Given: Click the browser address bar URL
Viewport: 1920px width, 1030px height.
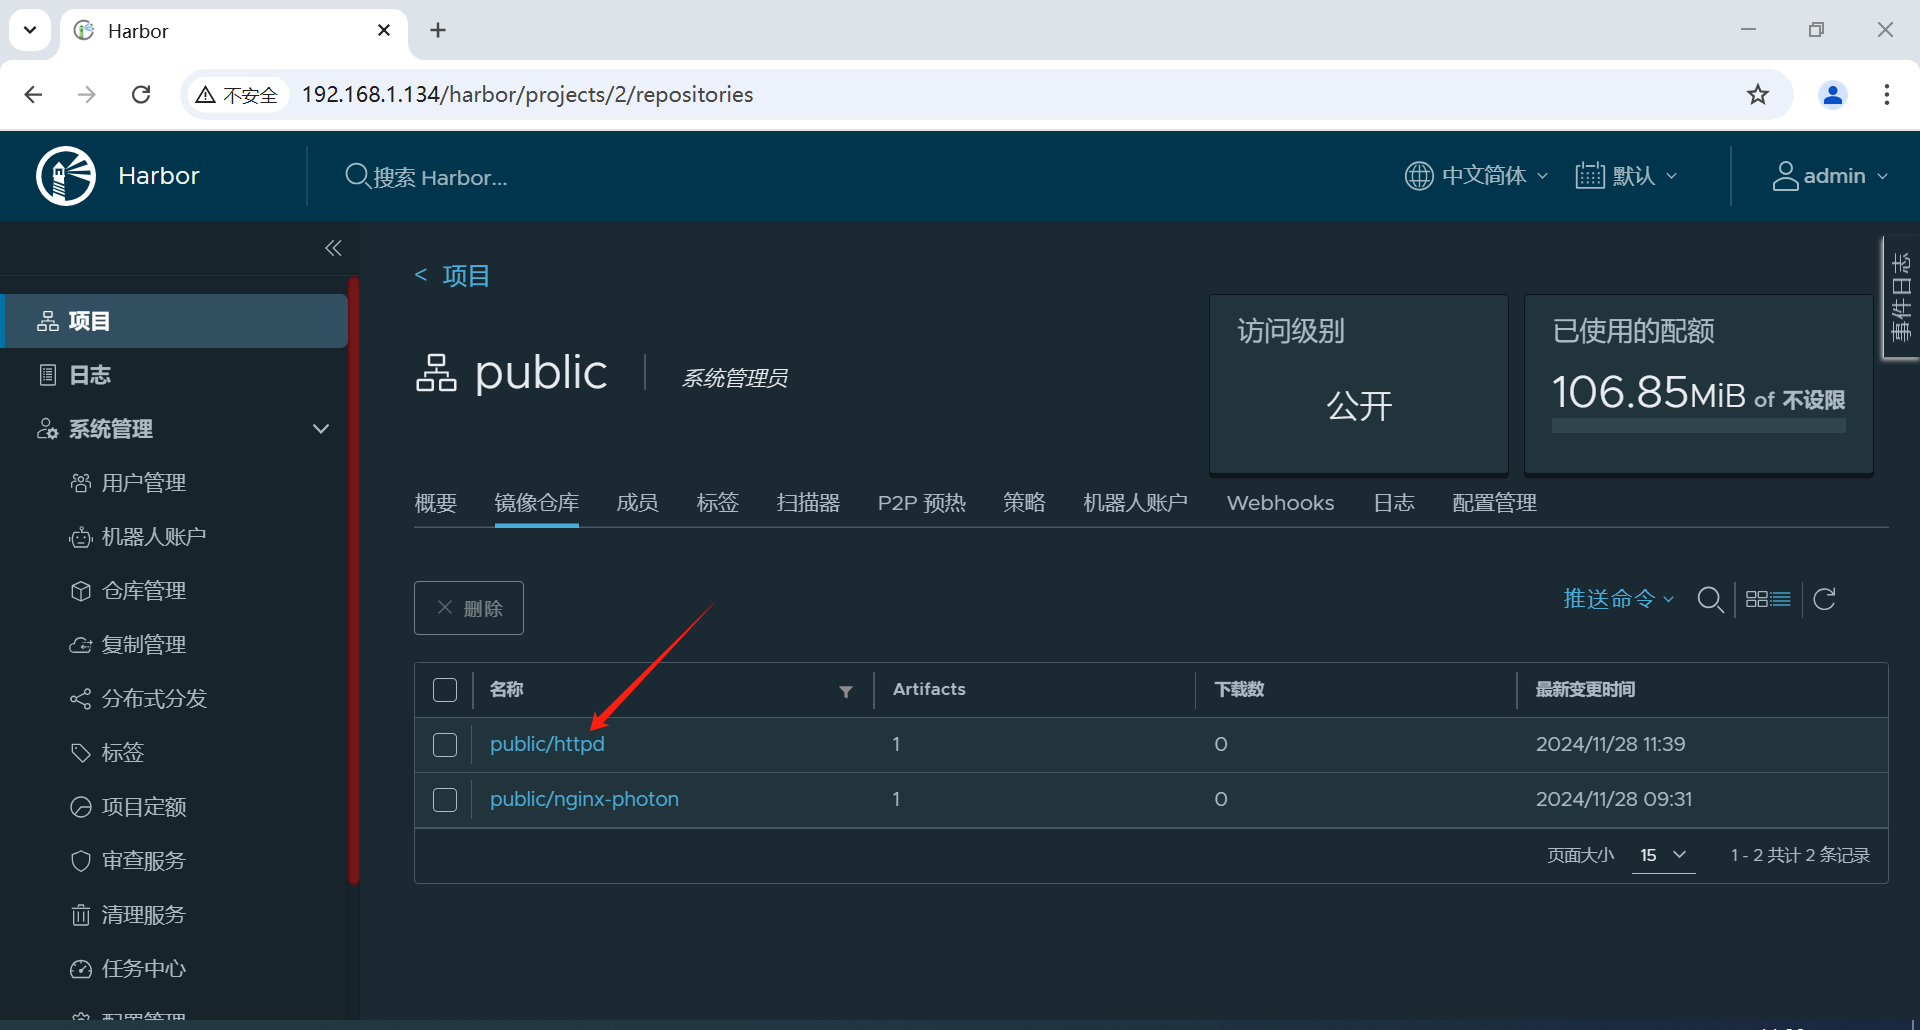Looking at the screenshot, I should click(x=527, y=94).
